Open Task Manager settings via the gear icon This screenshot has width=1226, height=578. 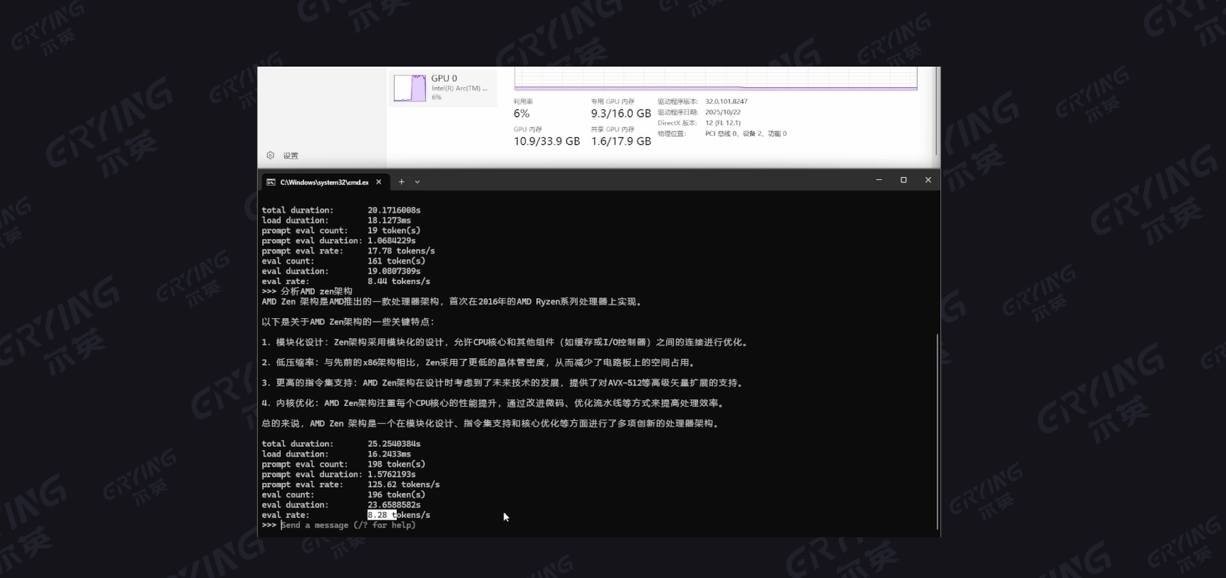click(269, 156)
